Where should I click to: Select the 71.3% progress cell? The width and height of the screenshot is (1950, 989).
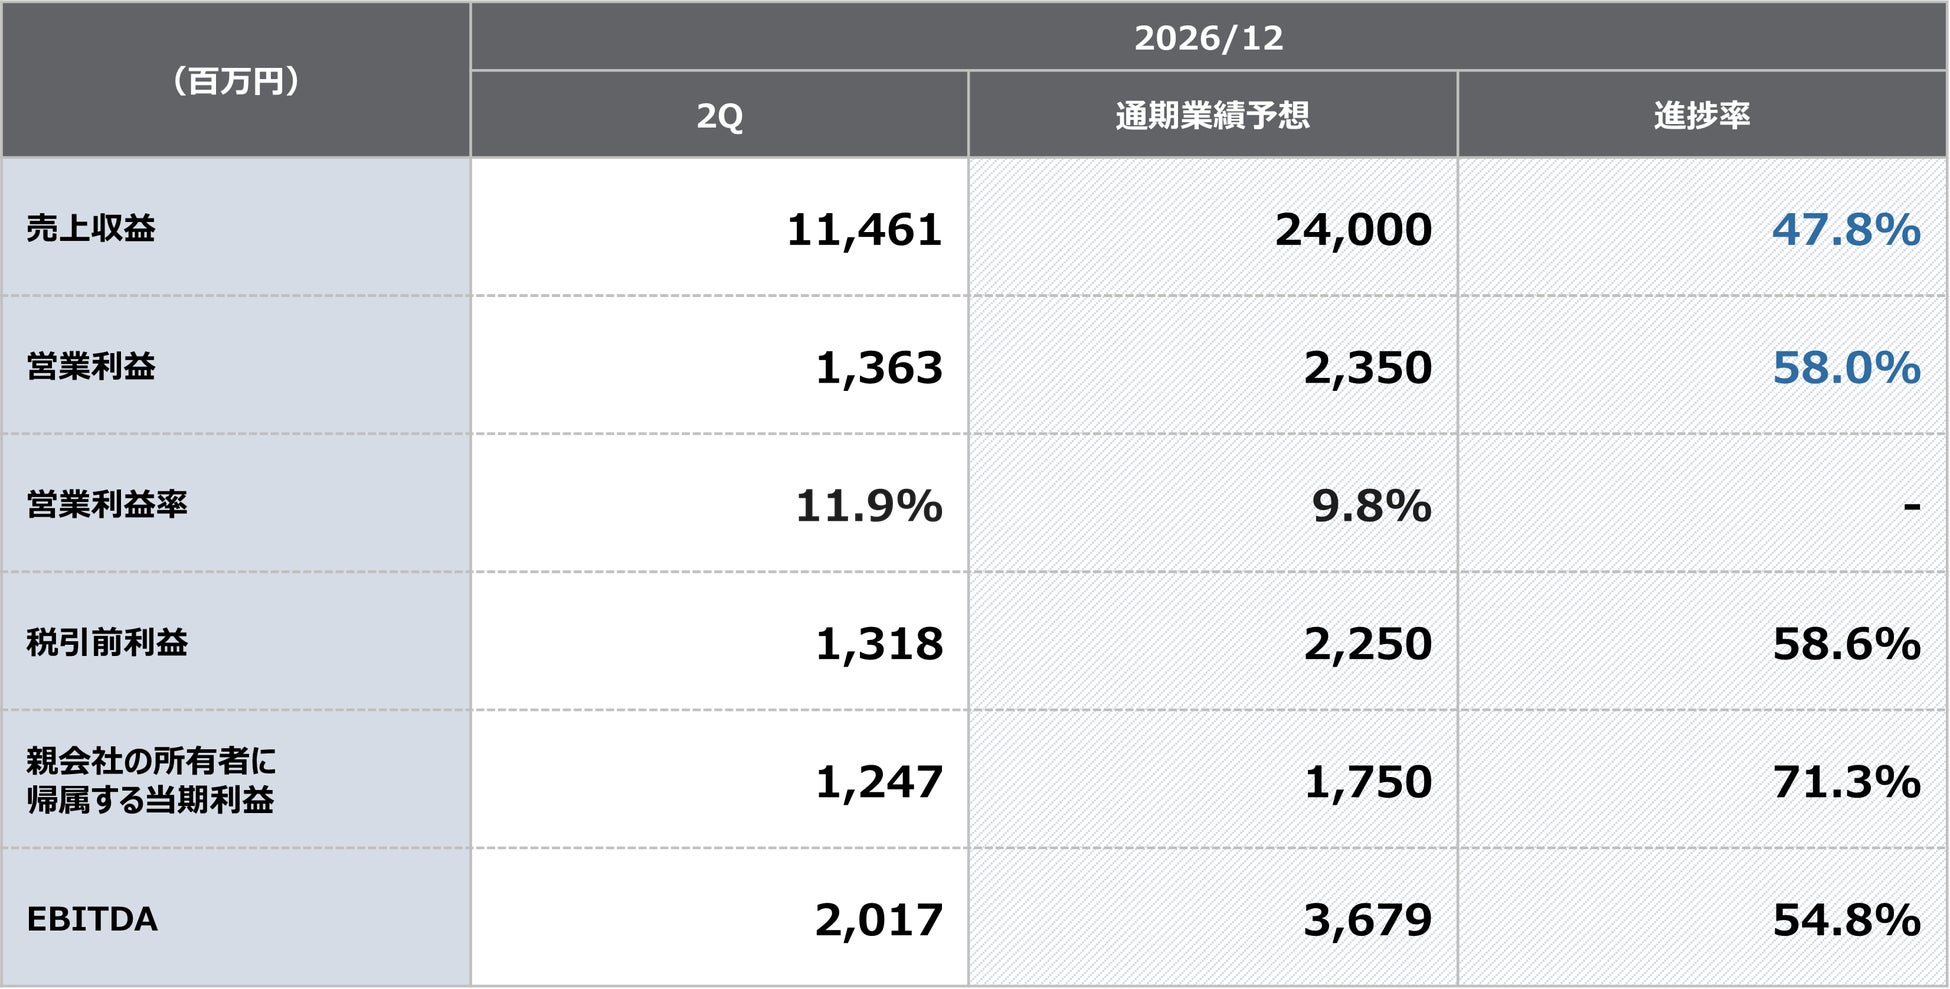tap(1701, 781)
